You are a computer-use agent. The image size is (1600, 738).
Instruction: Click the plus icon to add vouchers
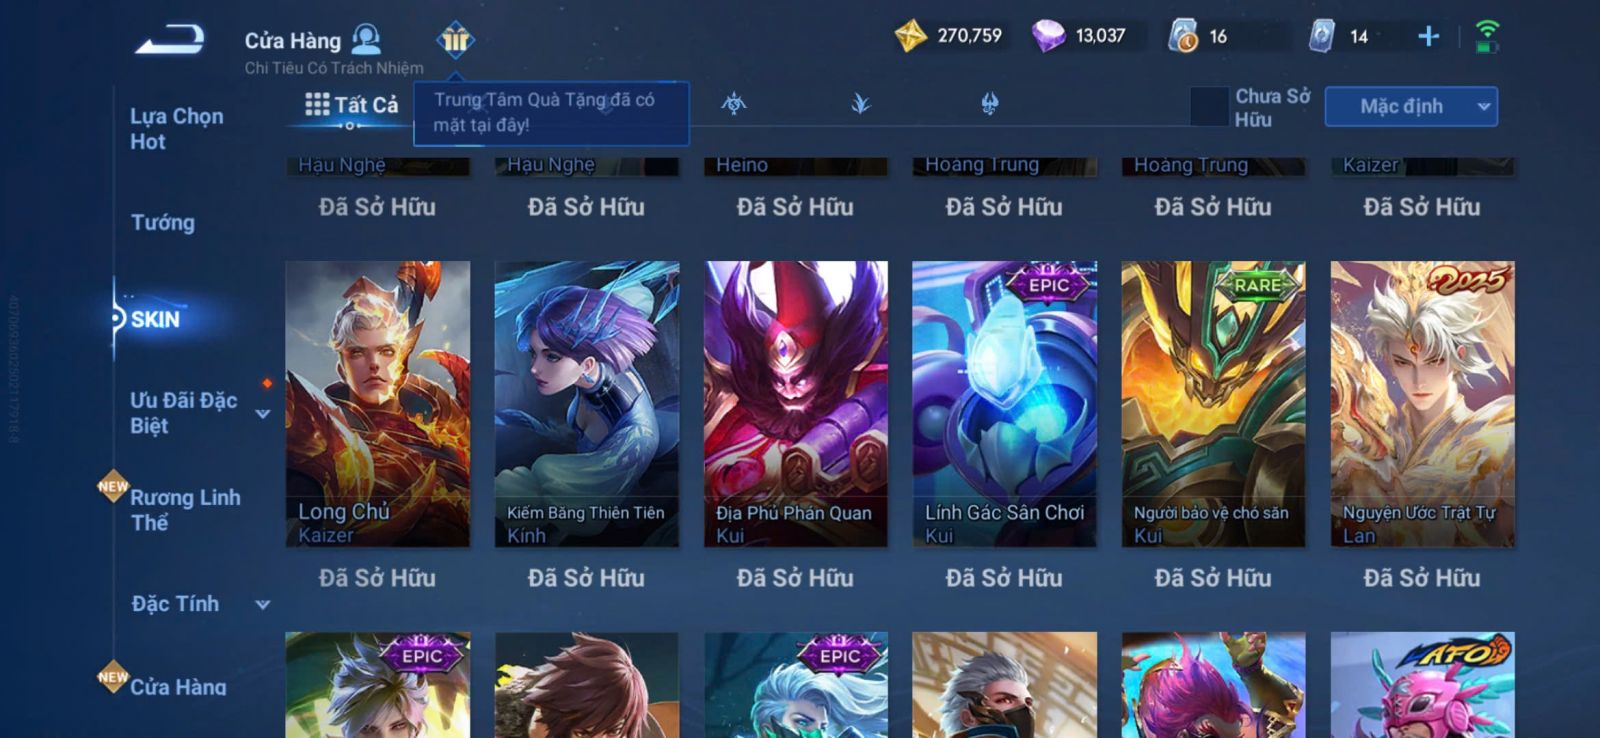[x=1429, y=37]
